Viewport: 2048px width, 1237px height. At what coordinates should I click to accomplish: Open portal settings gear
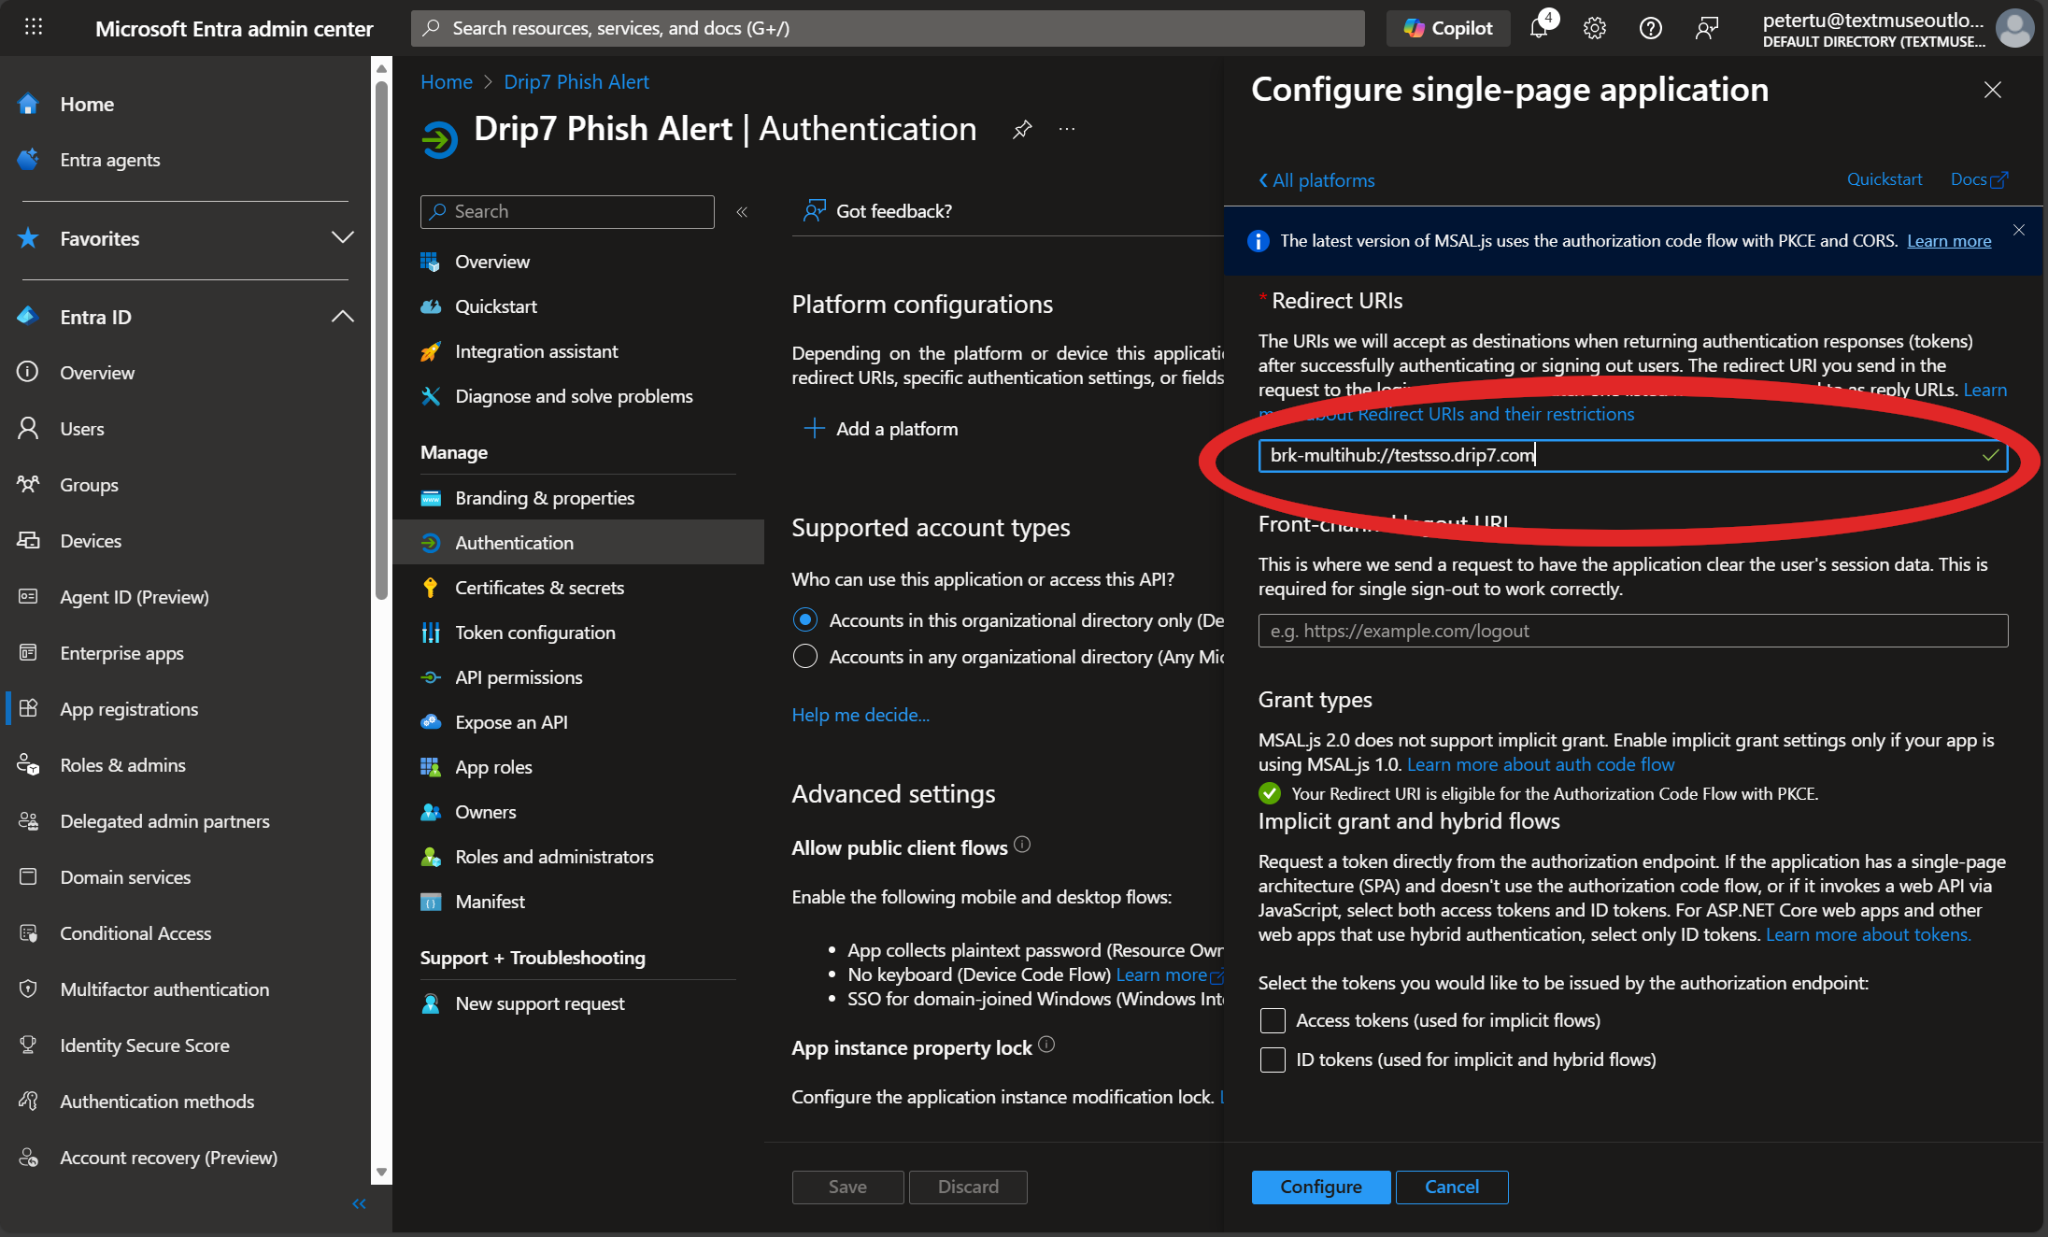pyautogui.click(x=1595, y=28)
